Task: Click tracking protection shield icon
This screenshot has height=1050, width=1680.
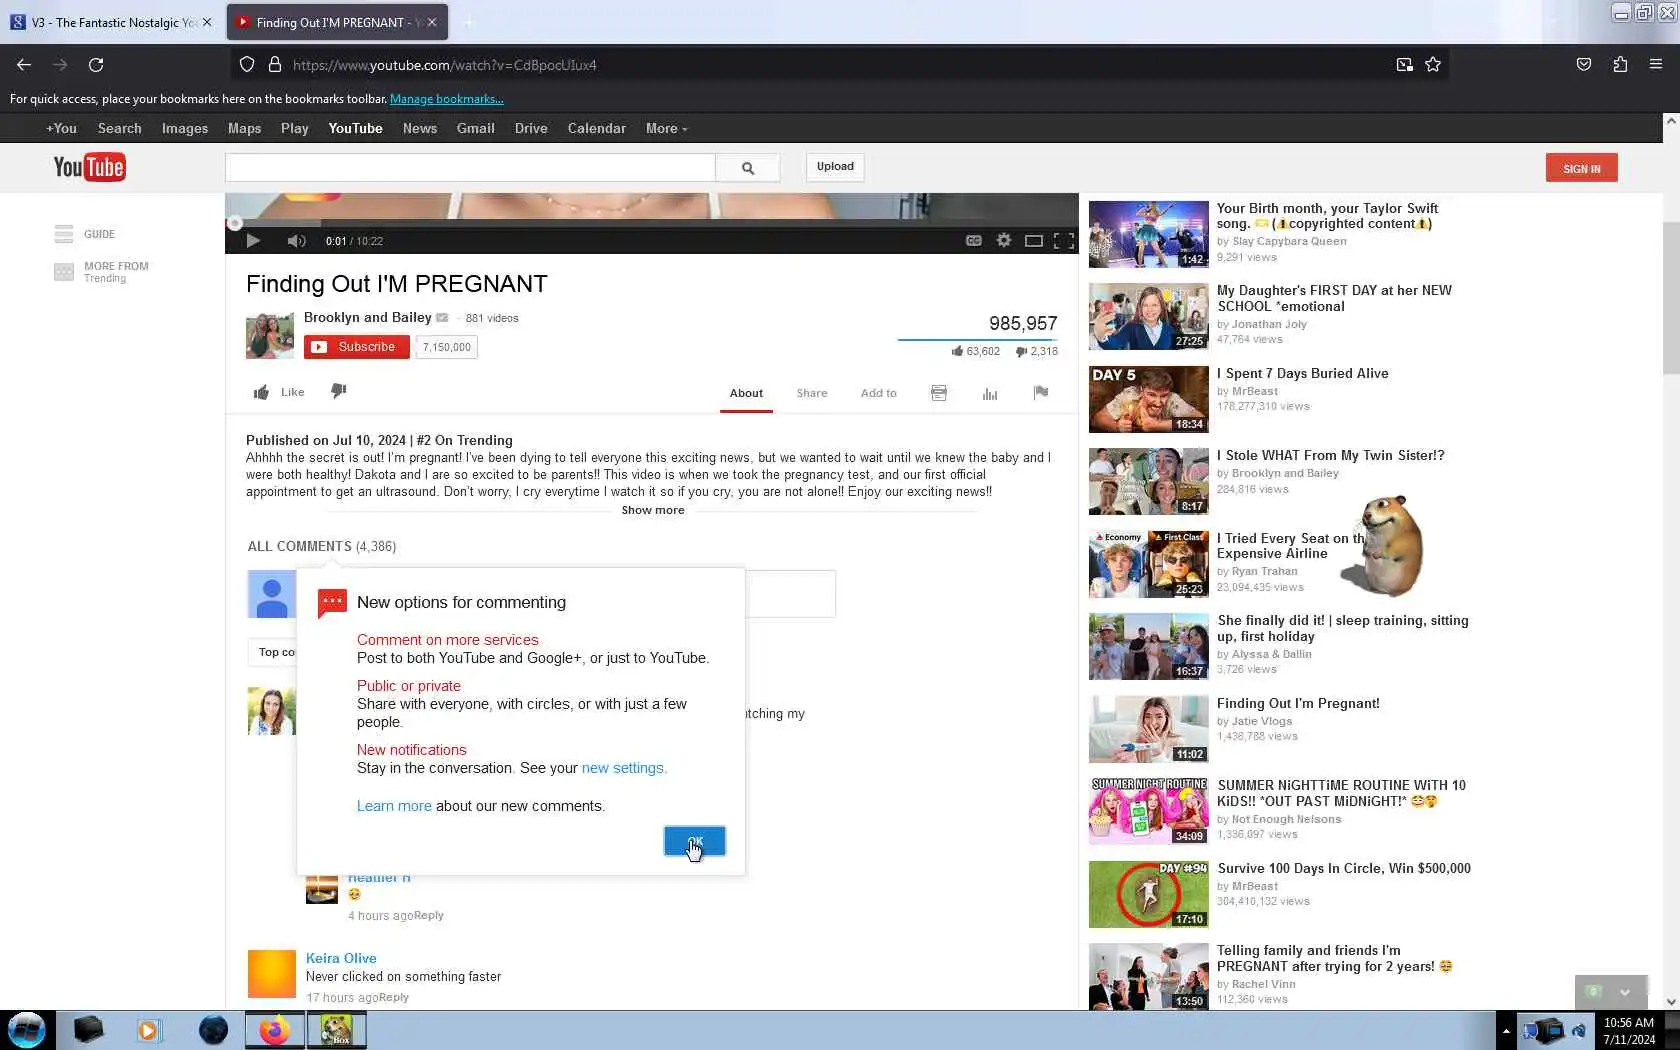Action: click(247, 65)
